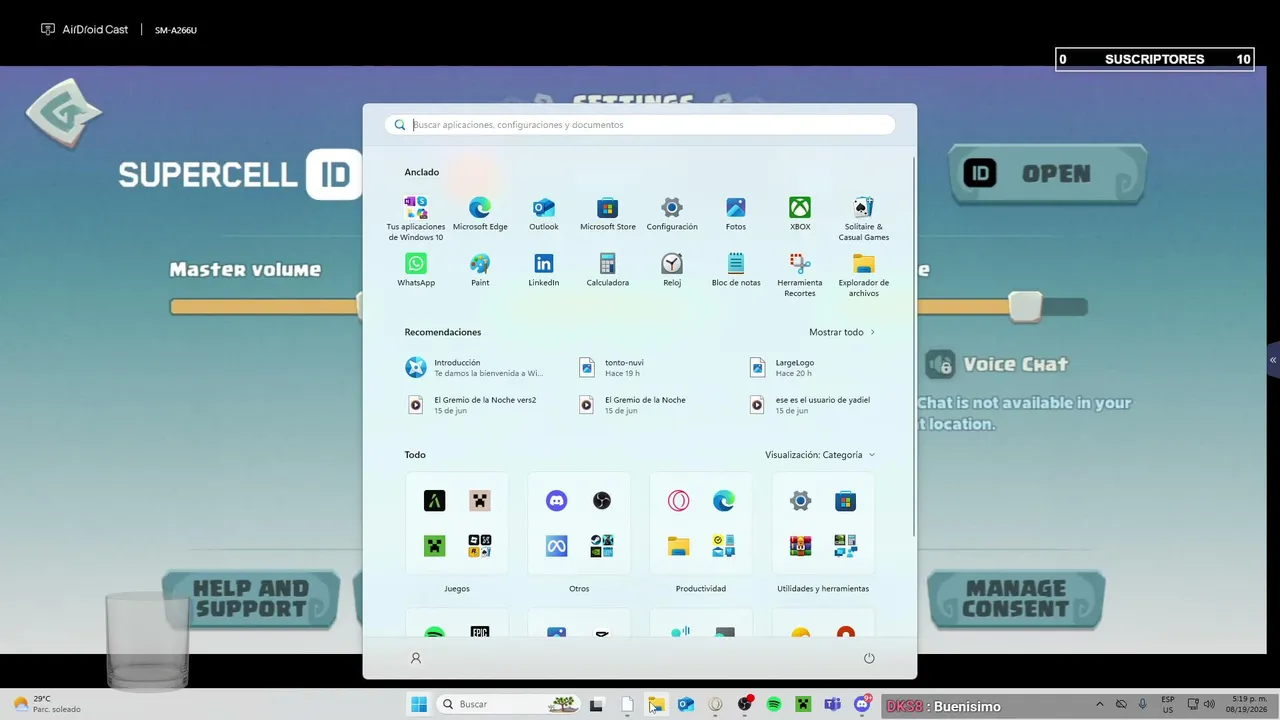Open Discord in the Otros category

tap(557, 501)
